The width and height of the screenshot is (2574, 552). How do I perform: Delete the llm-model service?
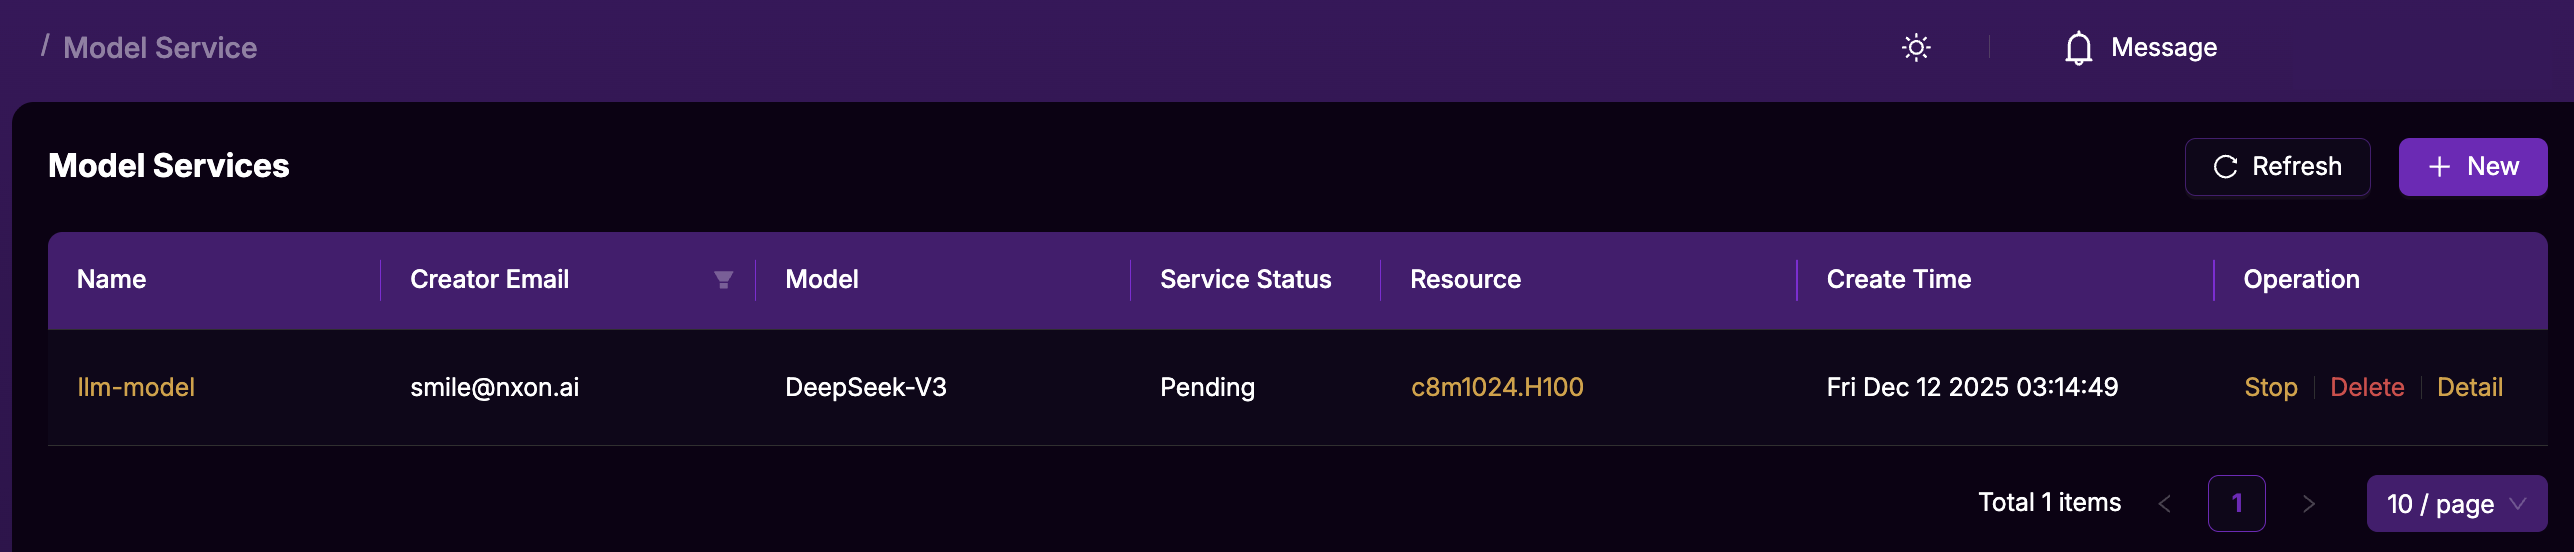(x=2366, y=387)
